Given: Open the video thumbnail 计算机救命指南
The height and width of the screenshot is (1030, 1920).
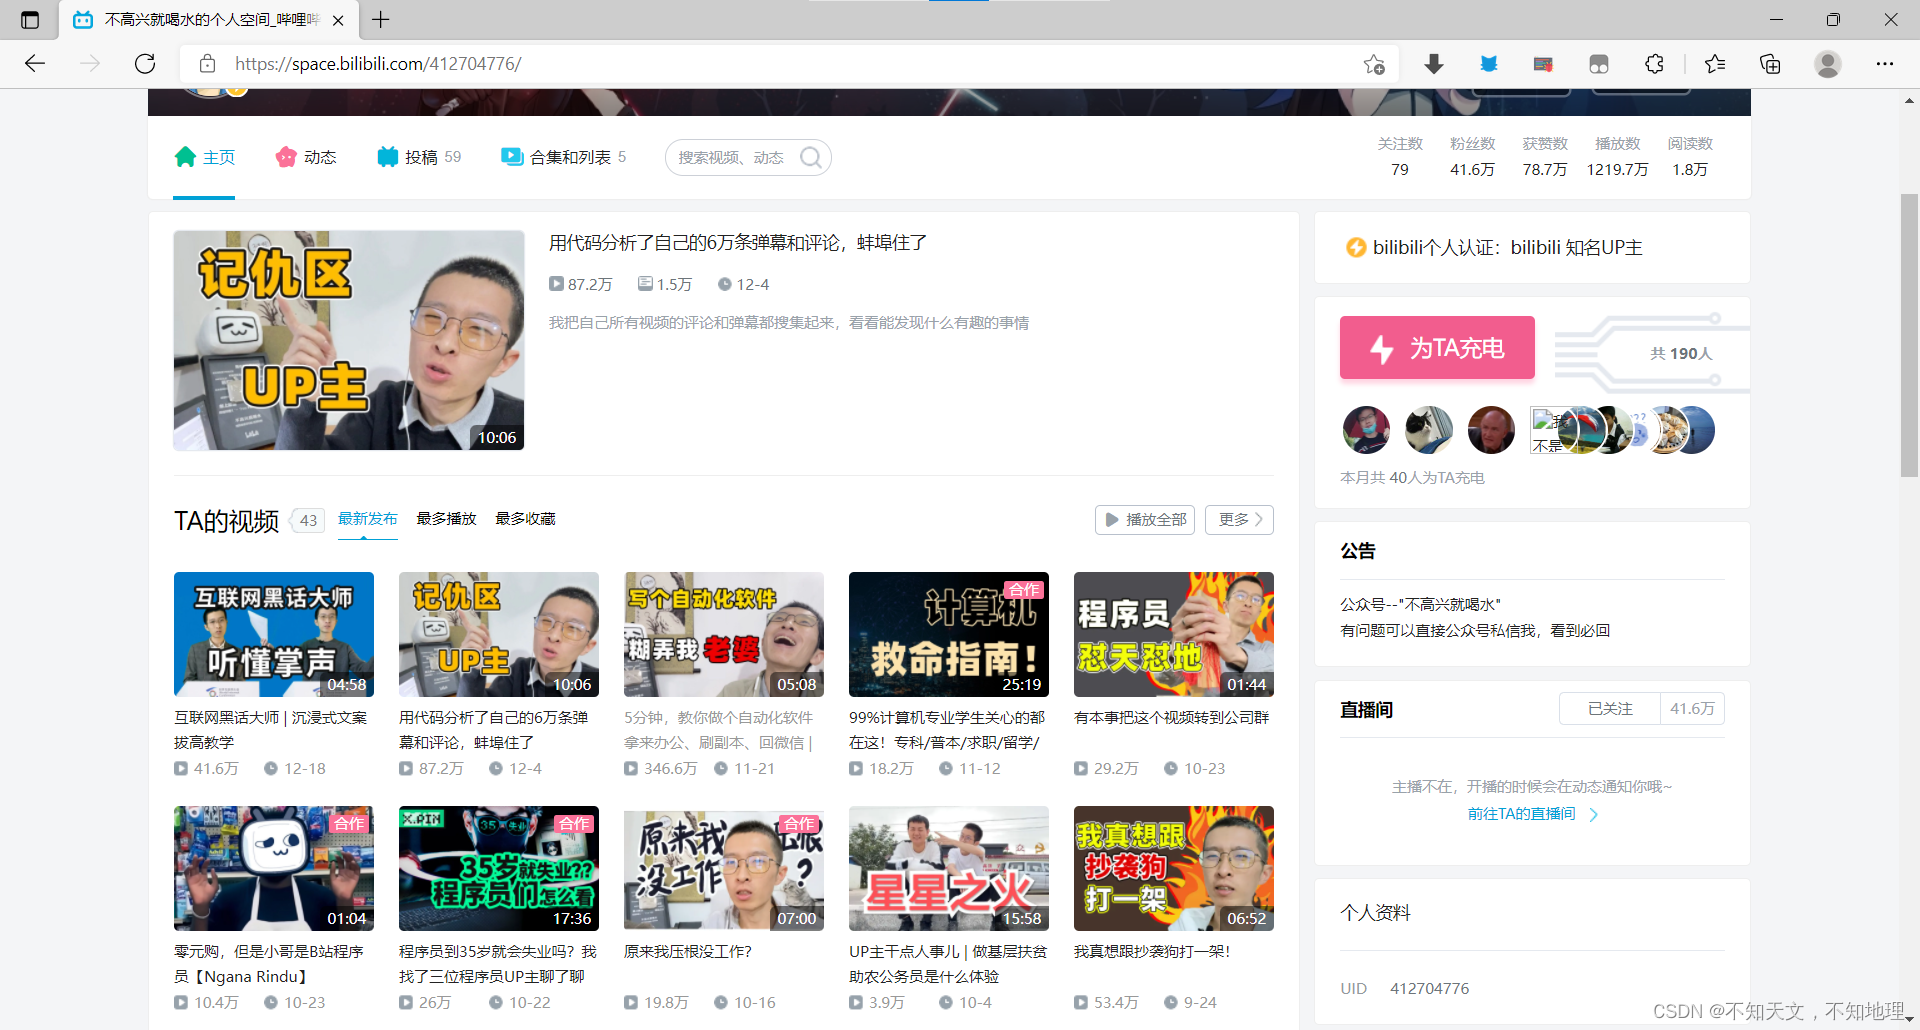Looking at the screenshot, I should pyautogui.click(x=949, y=634).
